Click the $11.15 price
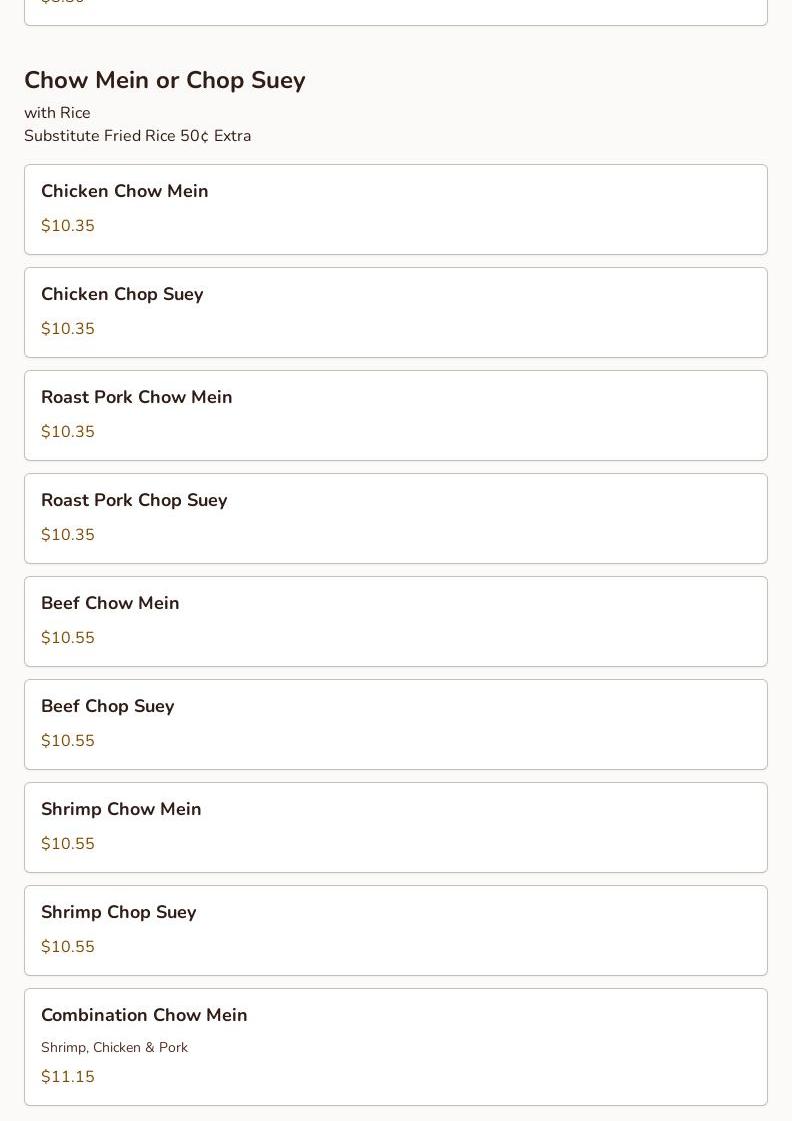Image resolution: width=792 pixels, height=1121 pixels. click(68, 1077)
